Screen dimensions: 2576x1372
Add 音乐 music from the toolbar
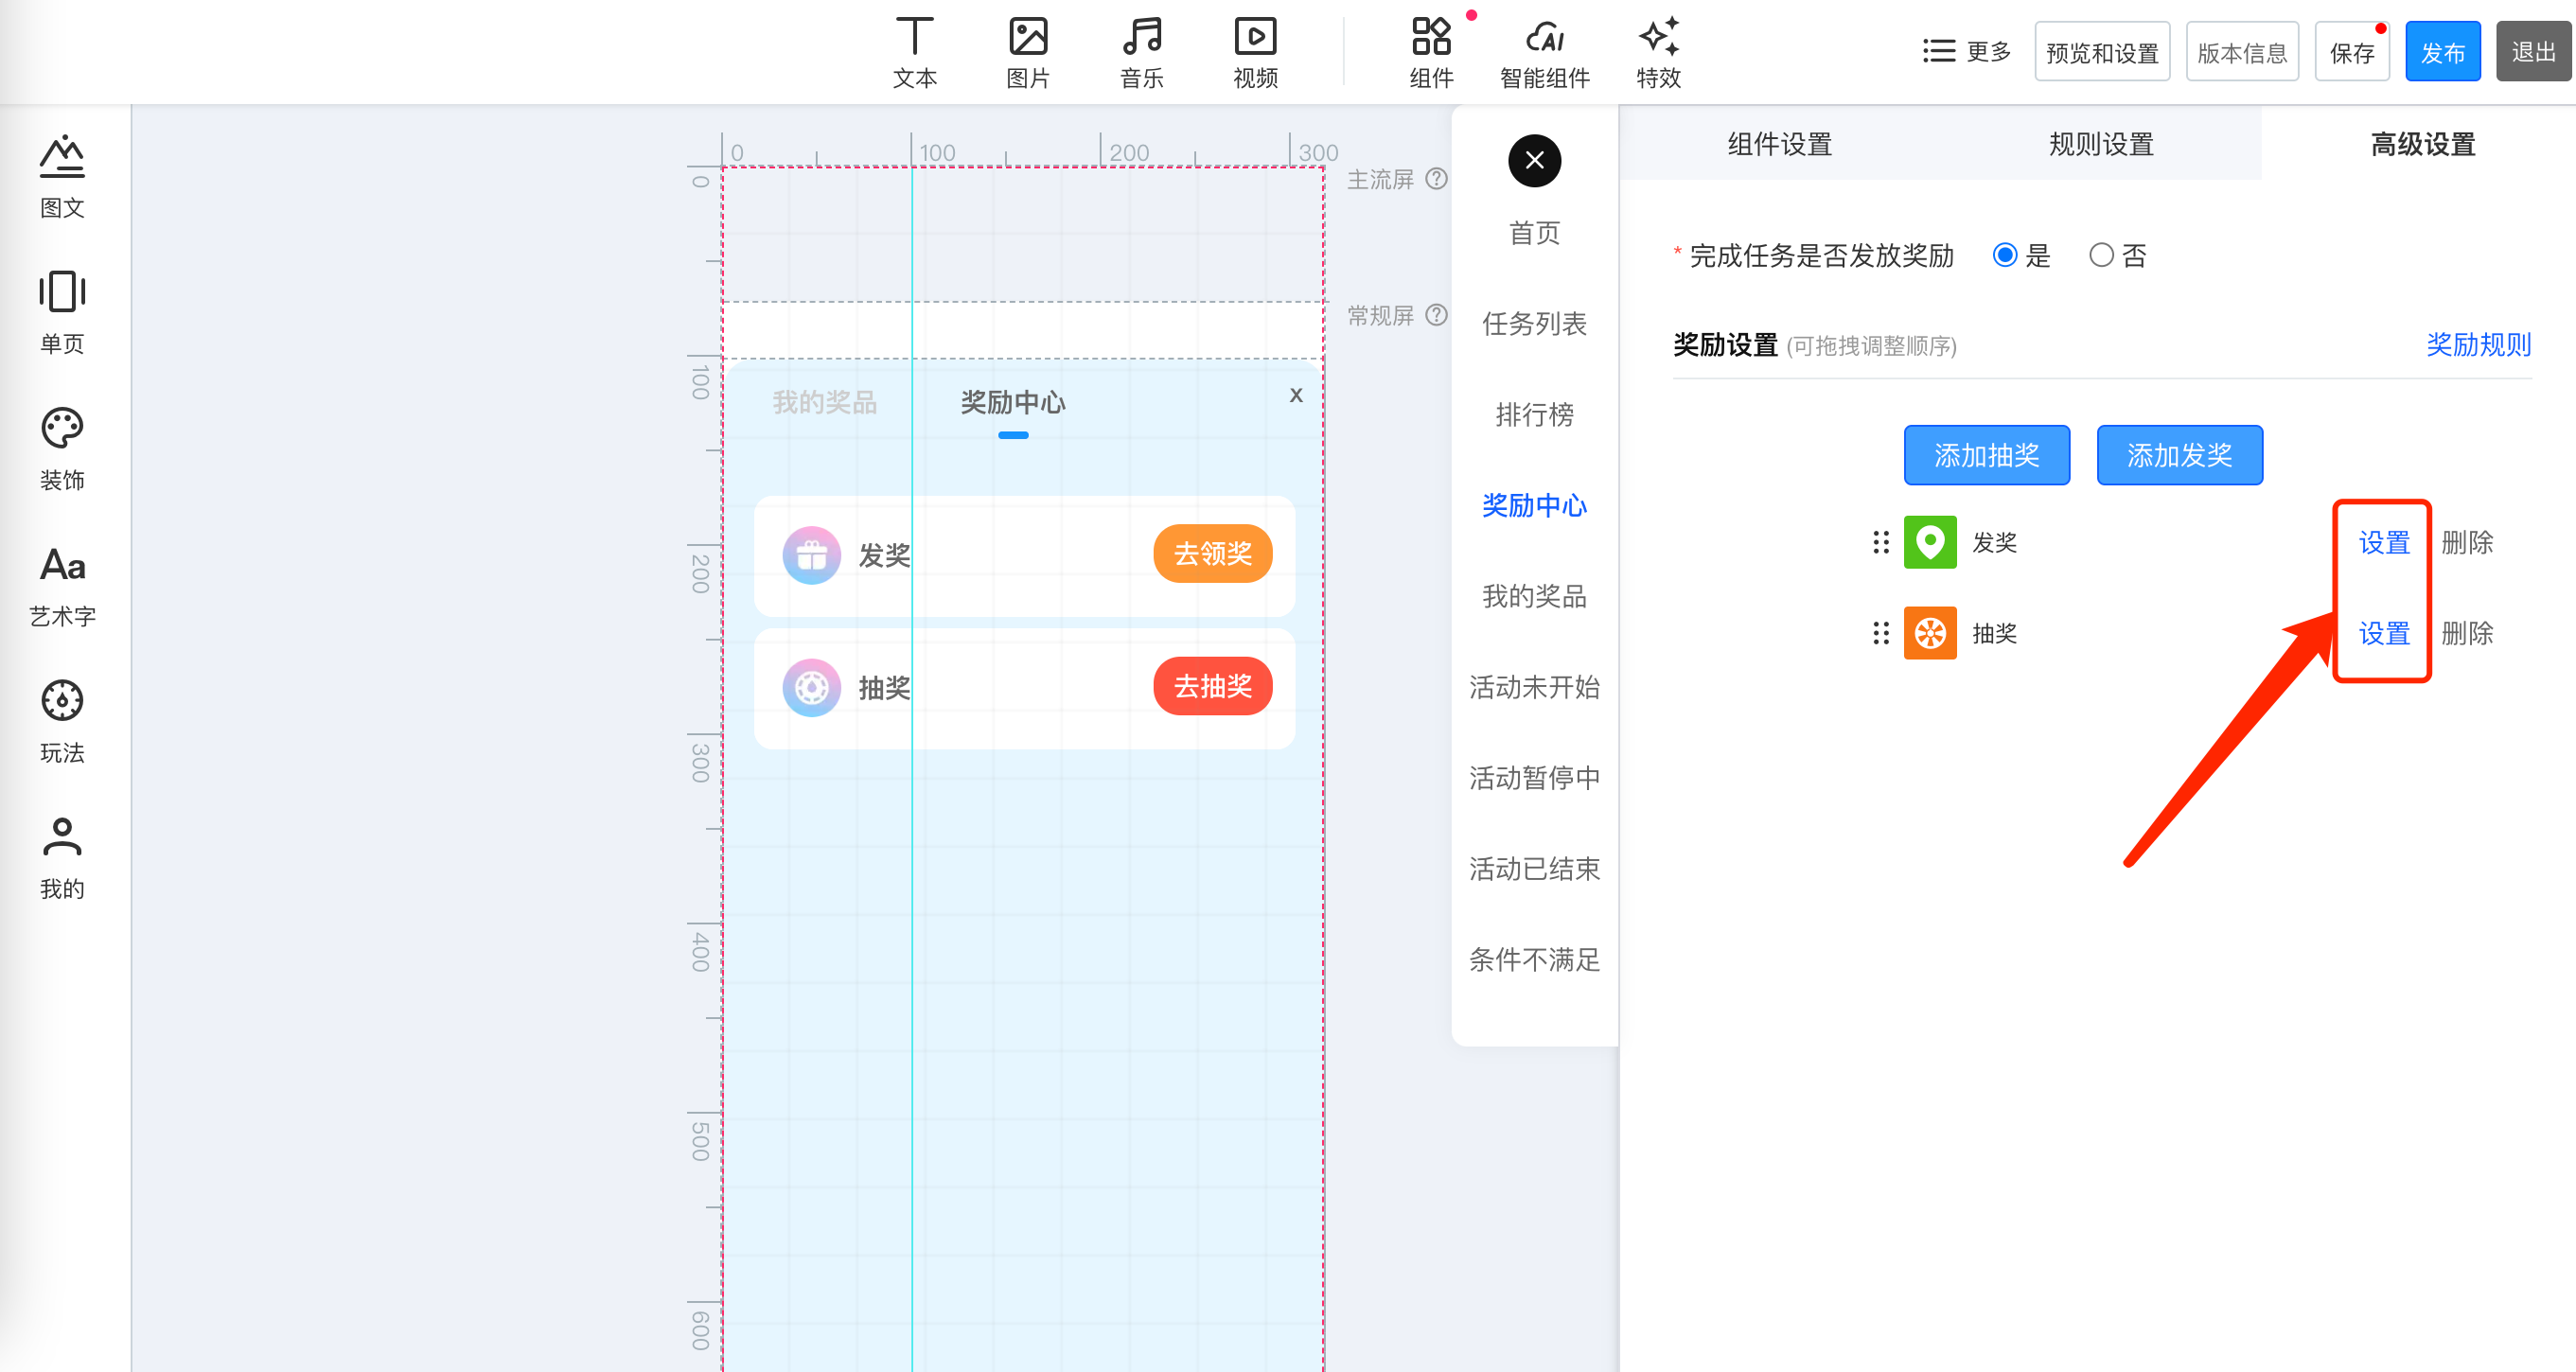coord(1142,53)
